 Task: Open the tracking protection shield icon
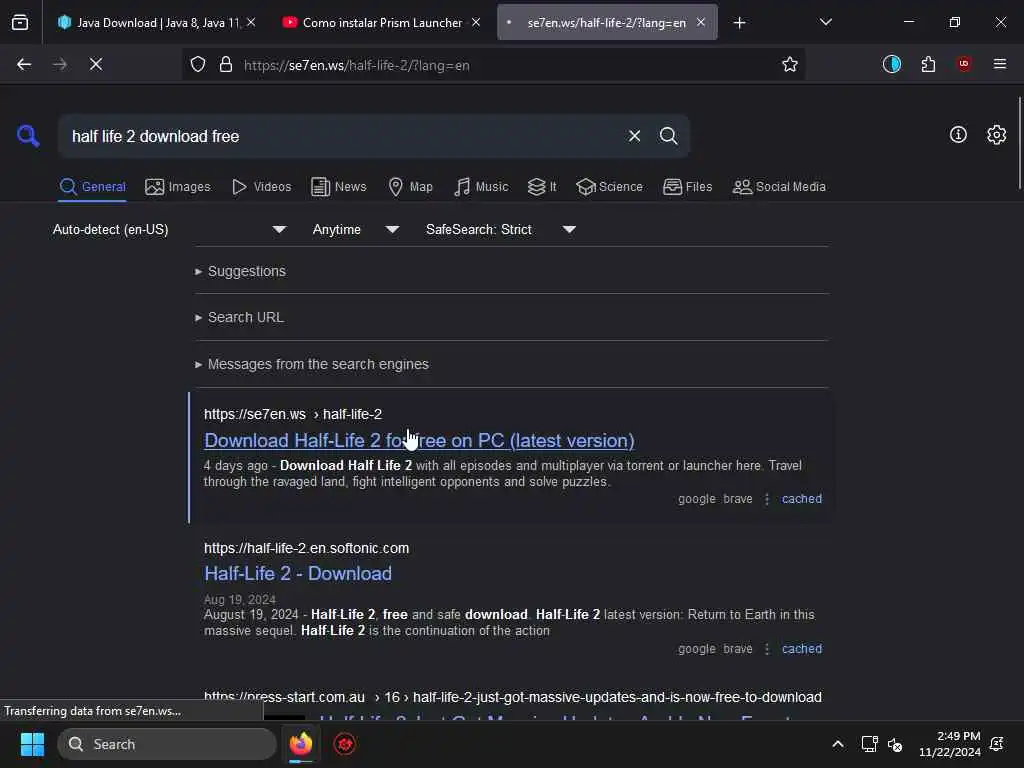pos(198,65)
